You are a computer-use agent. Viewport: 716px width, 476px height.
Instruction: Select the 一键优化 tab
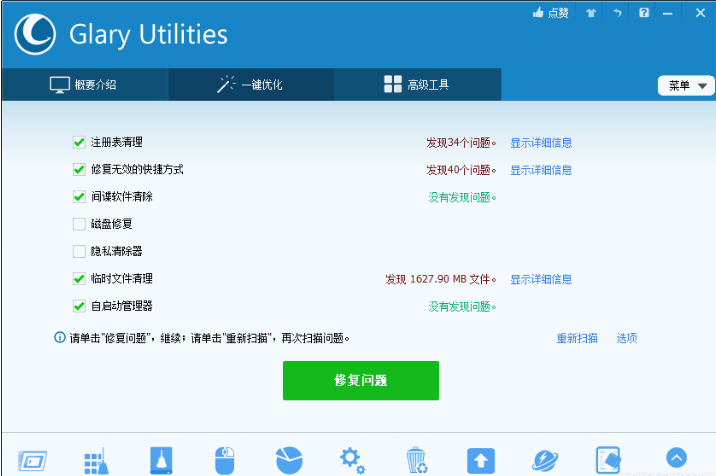(x=251, y=85)
